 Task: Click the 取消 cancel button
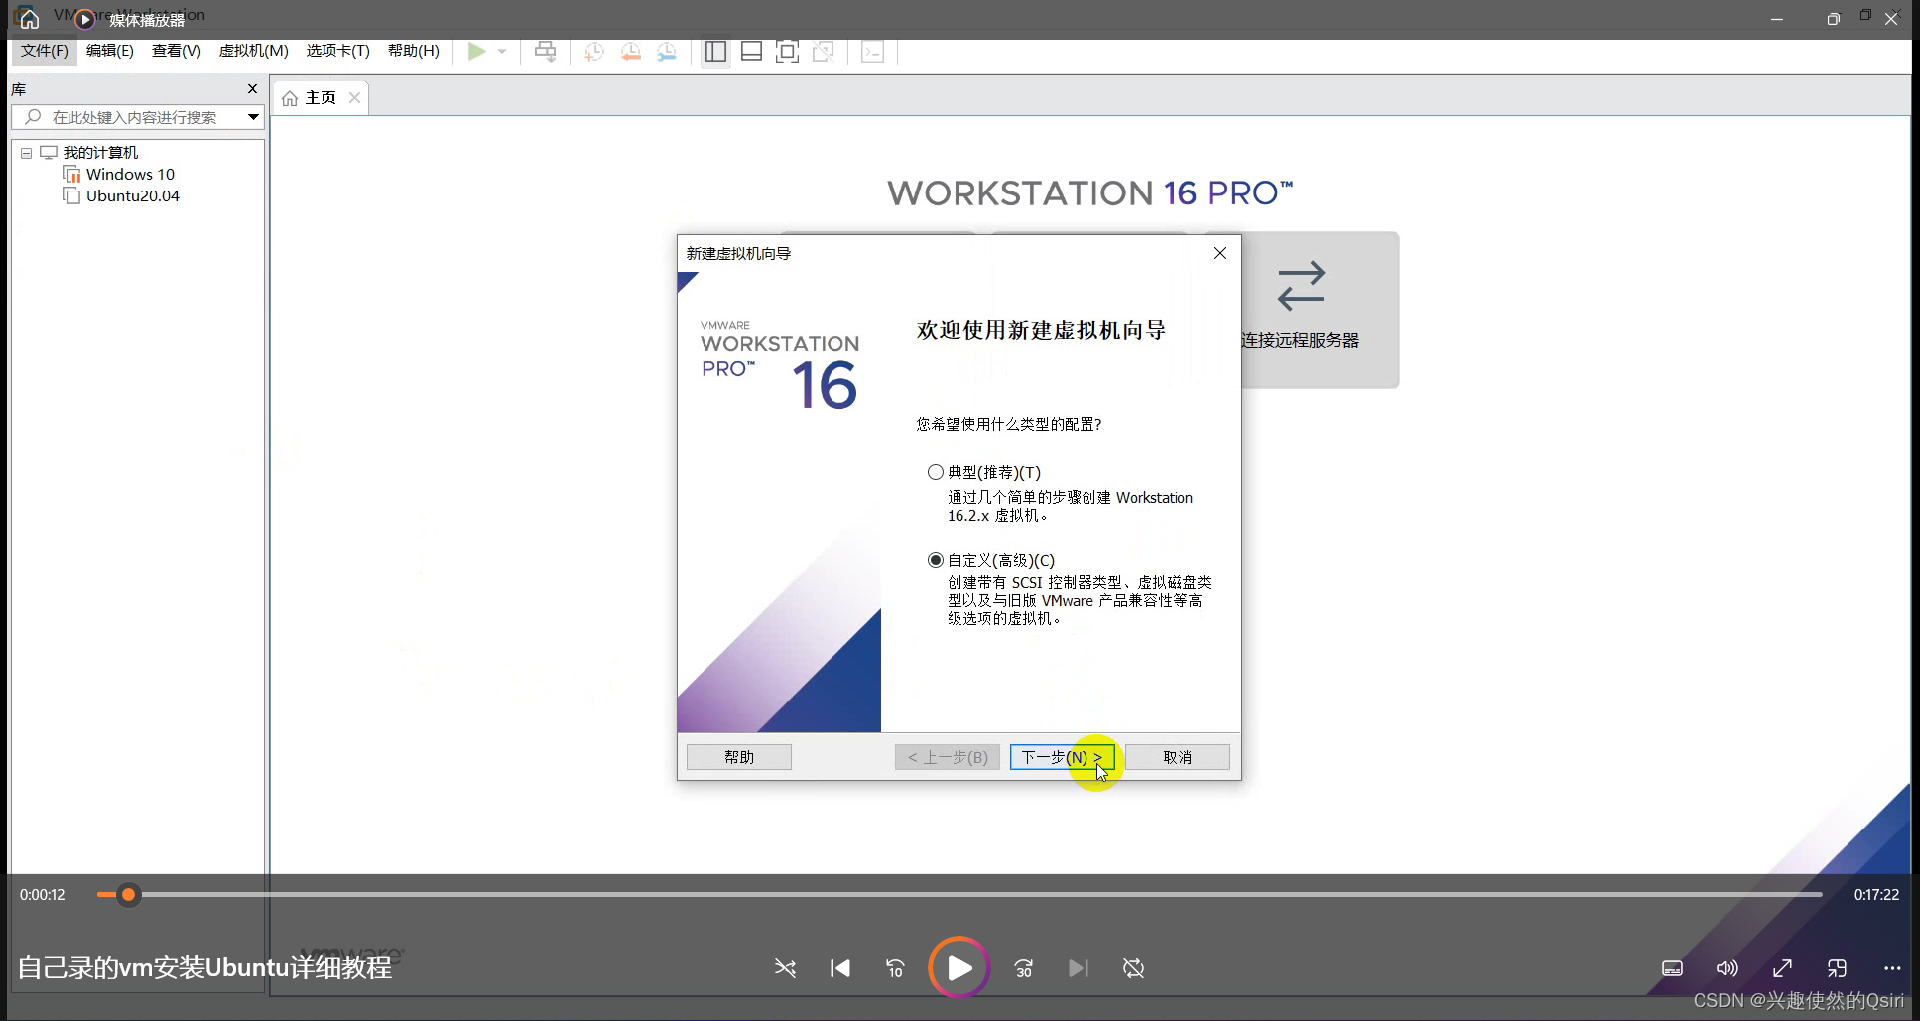click(x=1177, y=757)
